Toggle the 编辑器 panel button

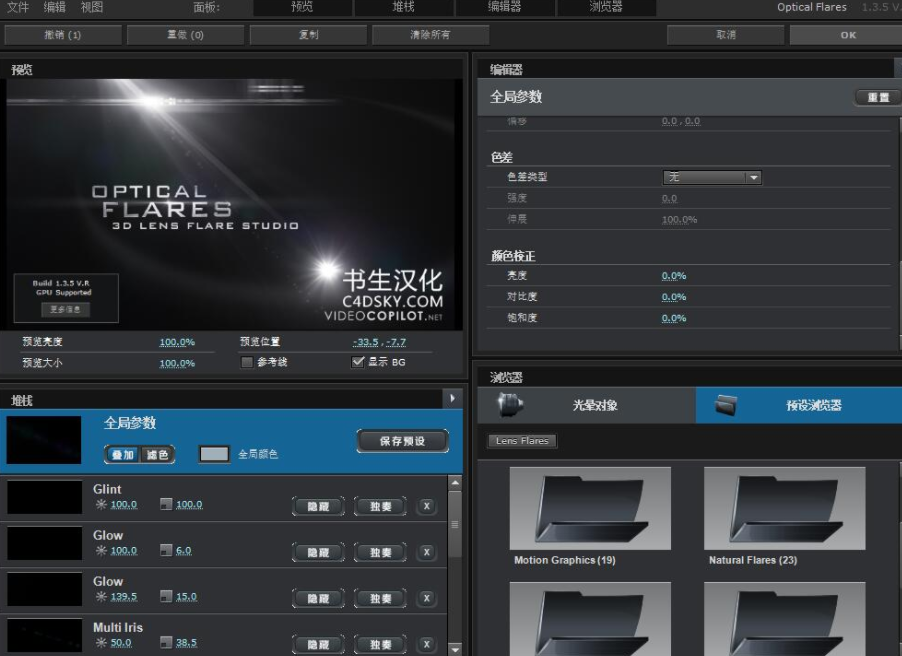[505, 7]
